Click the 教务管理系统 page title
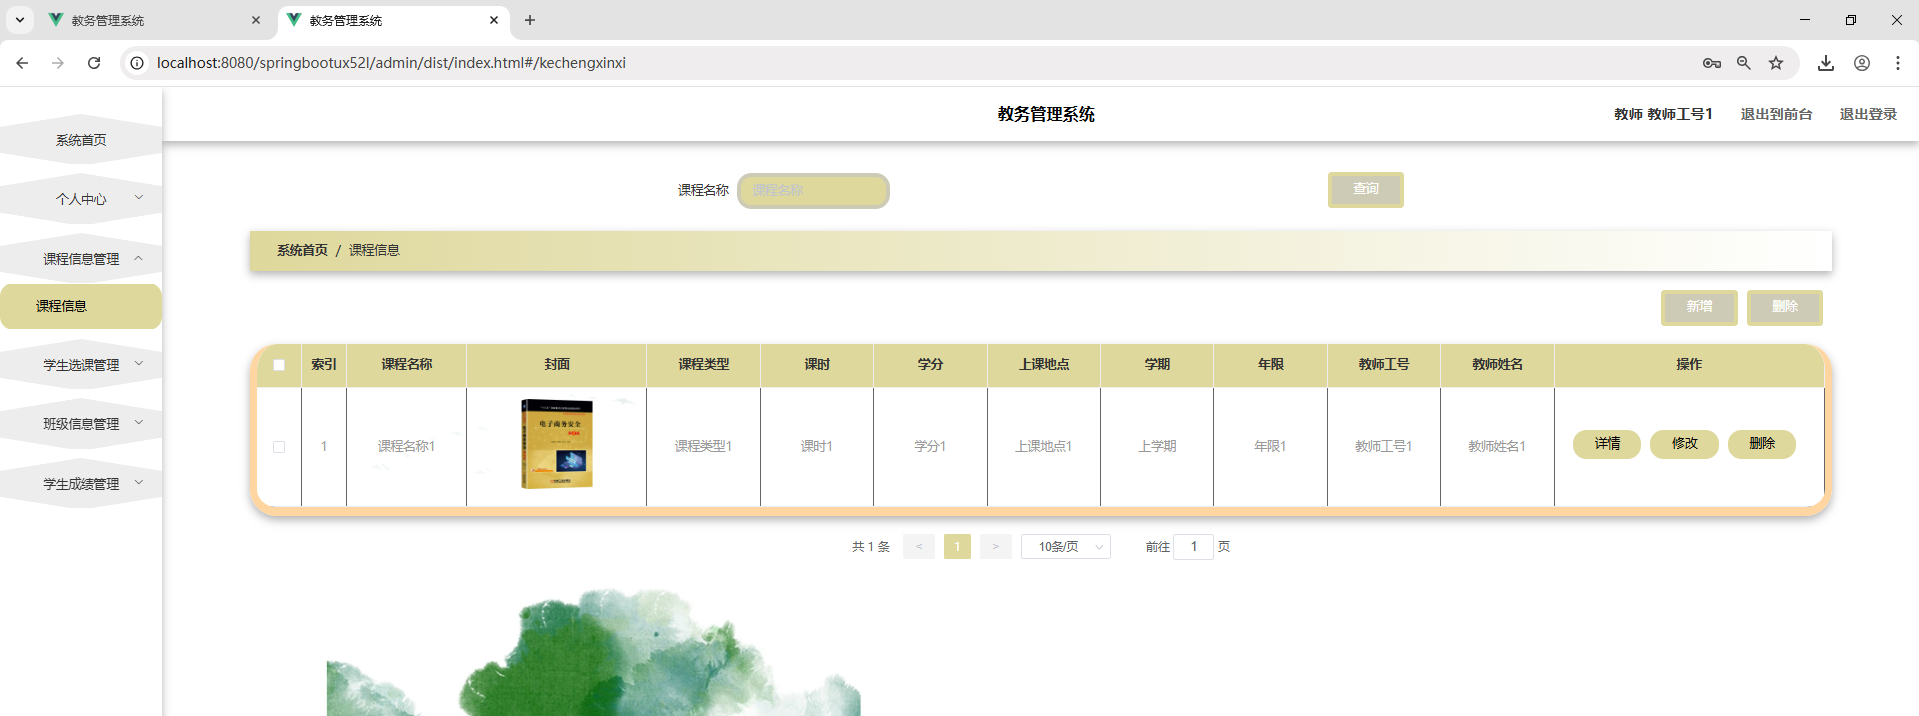The height and width of the screenshot is (716, 1919). [x=1046, y=114]
